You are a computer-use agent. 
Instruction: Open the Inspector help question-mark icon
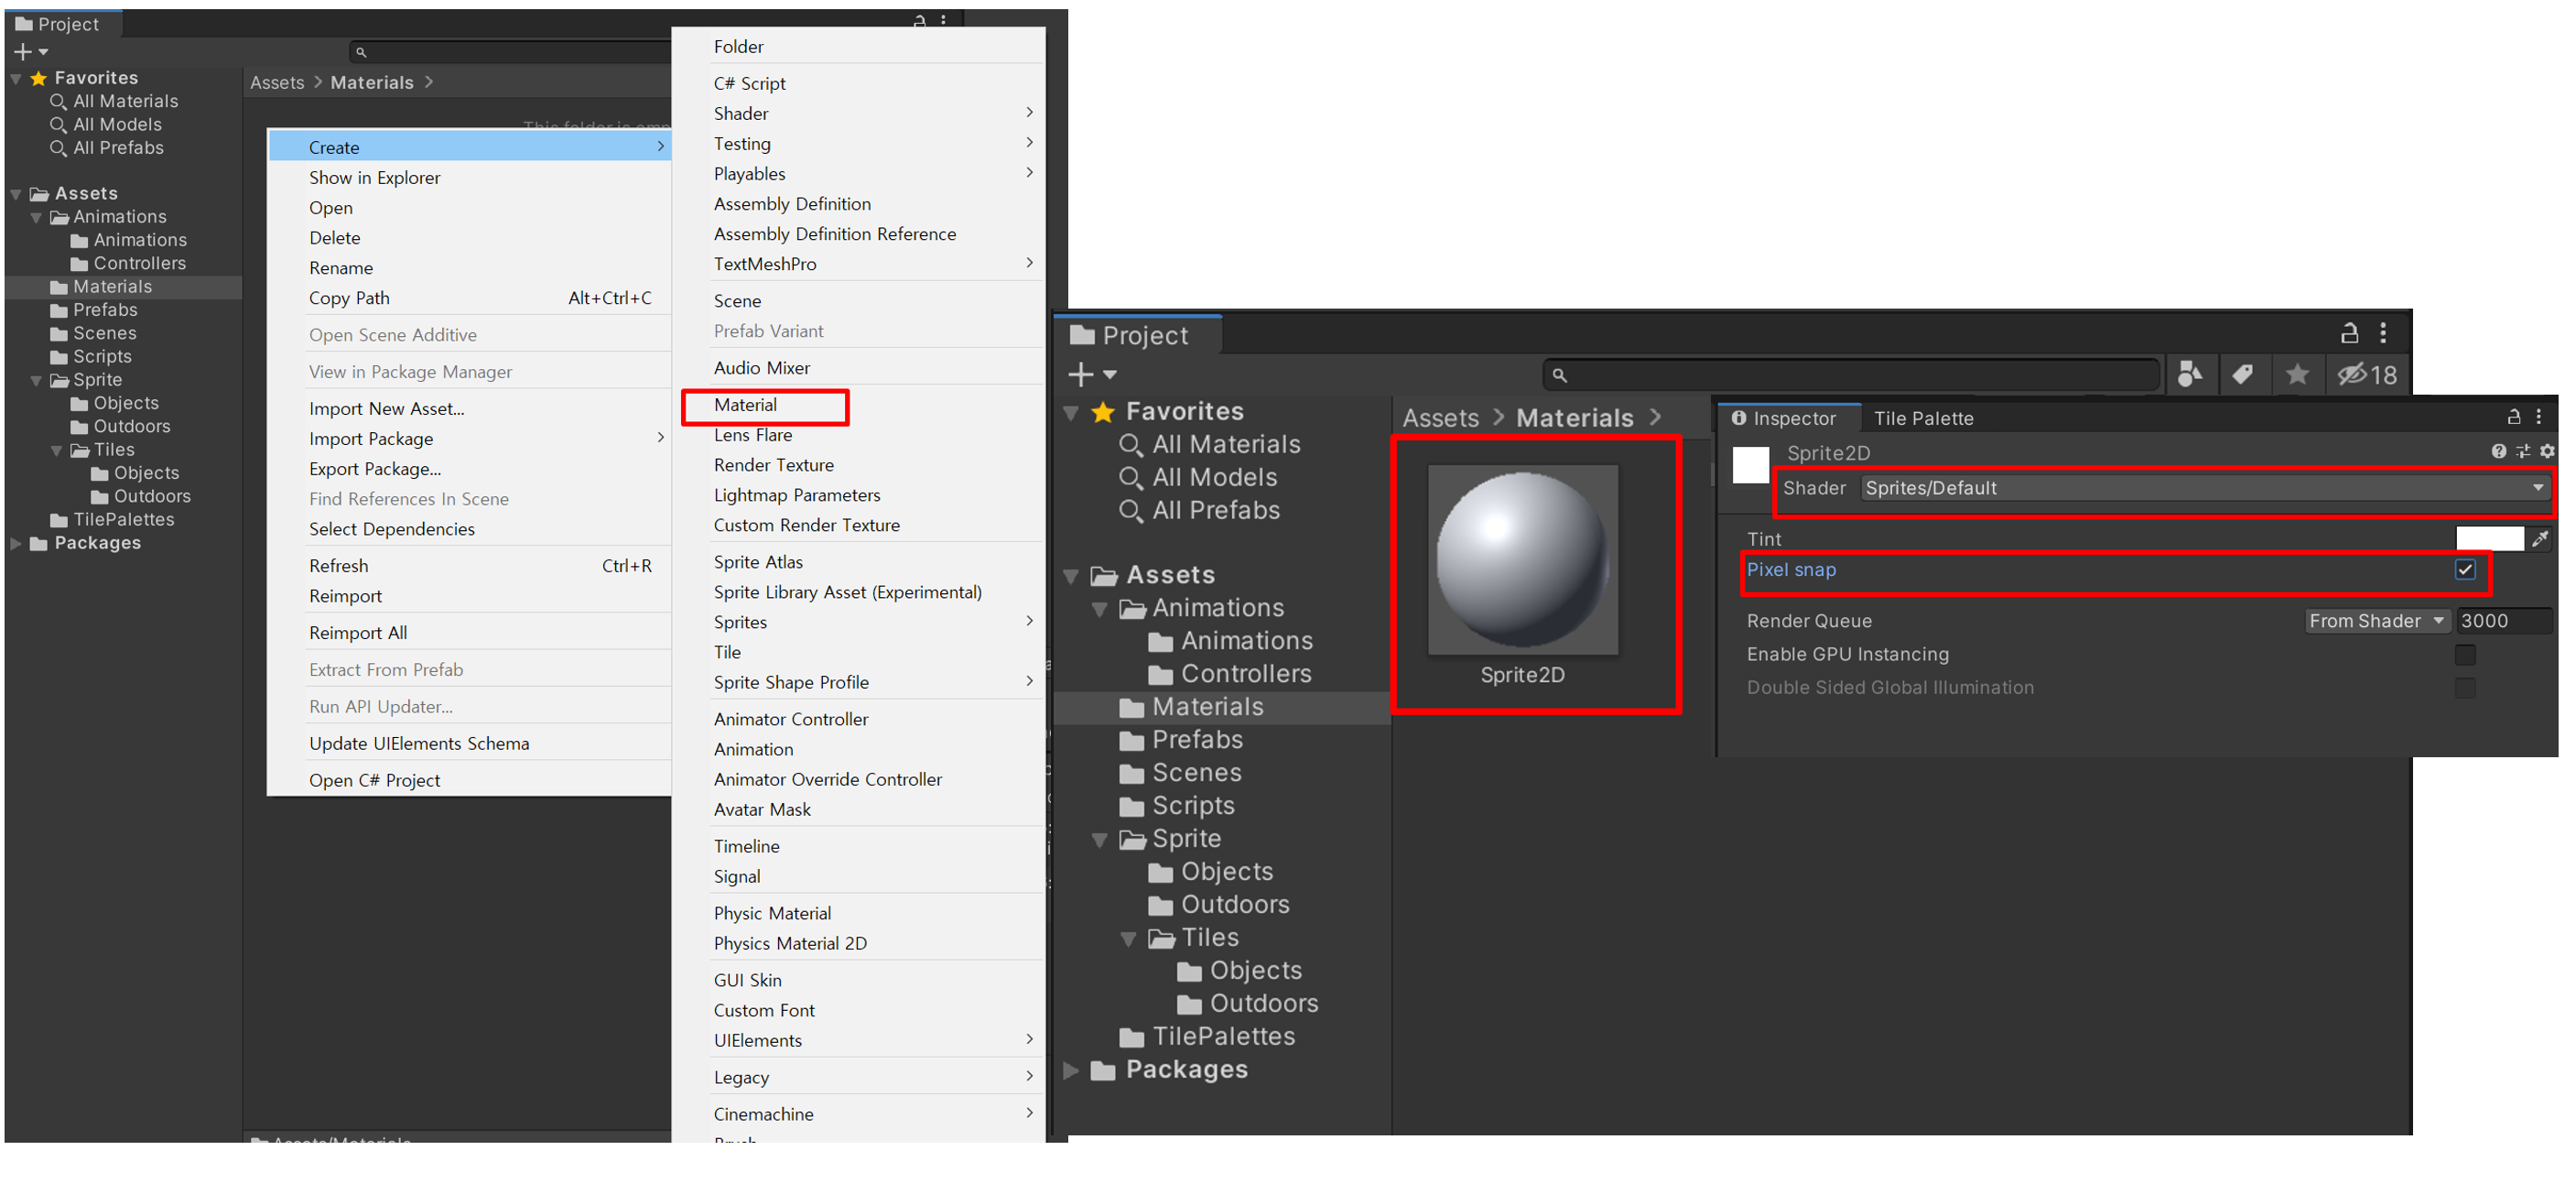(2499, 451)
